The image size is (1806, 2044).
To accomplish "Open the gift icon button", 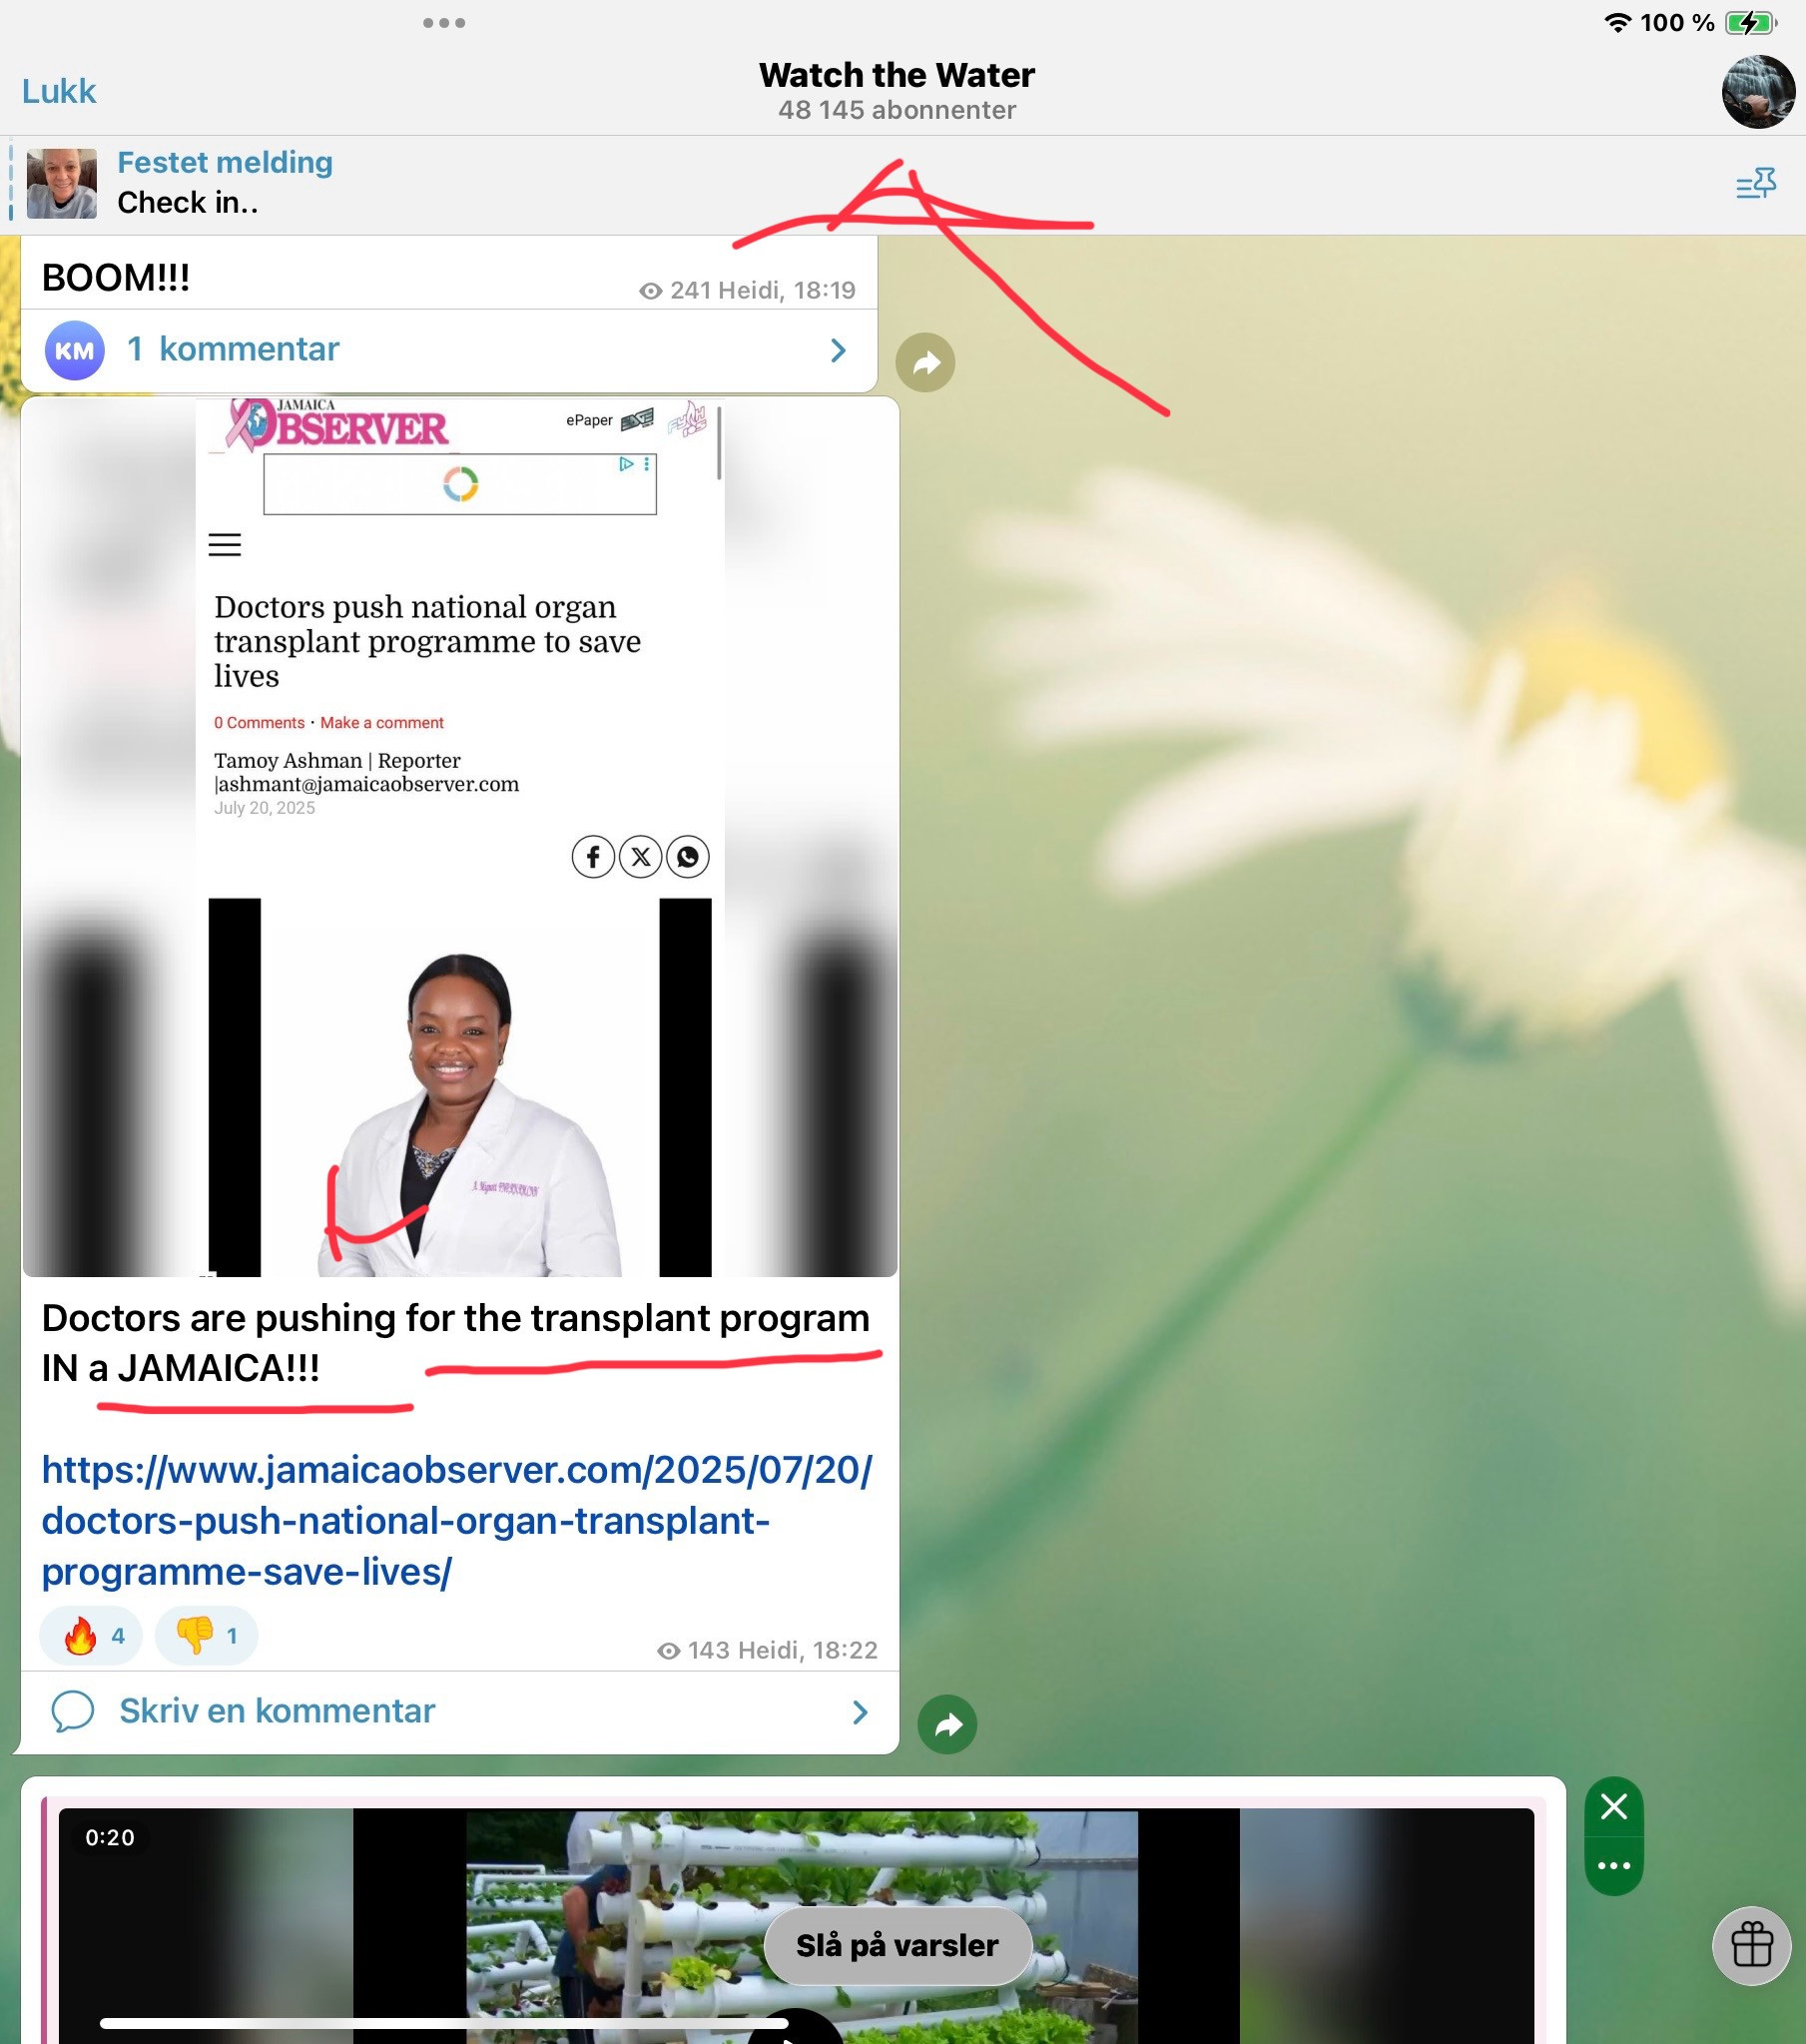I will pos(1751,1945).
